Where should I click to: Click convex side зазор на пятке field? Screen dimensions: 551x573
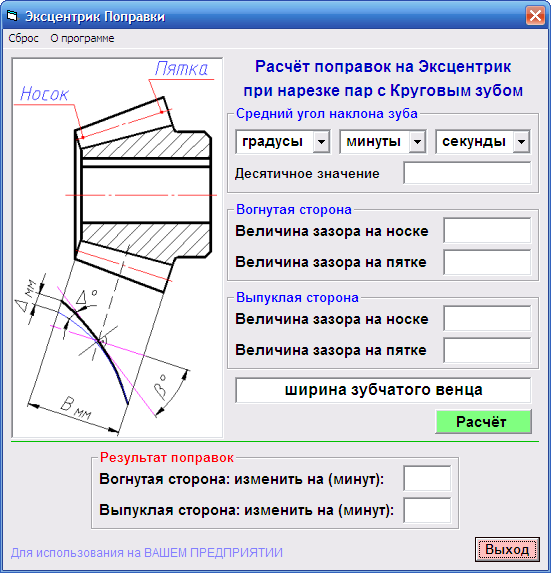click(487, 350)
